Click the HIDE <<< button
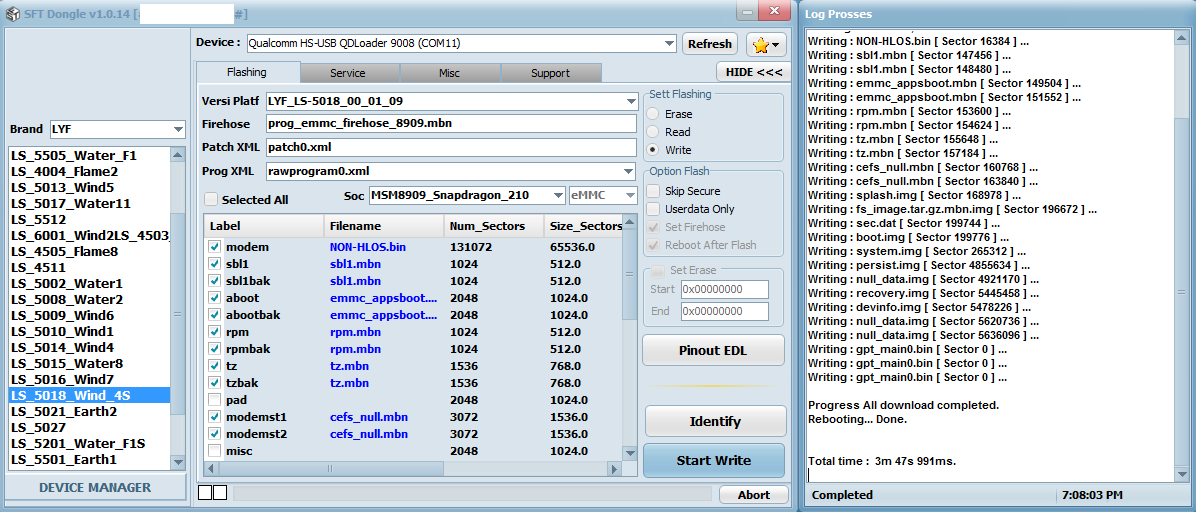 (x=752, y=72)
